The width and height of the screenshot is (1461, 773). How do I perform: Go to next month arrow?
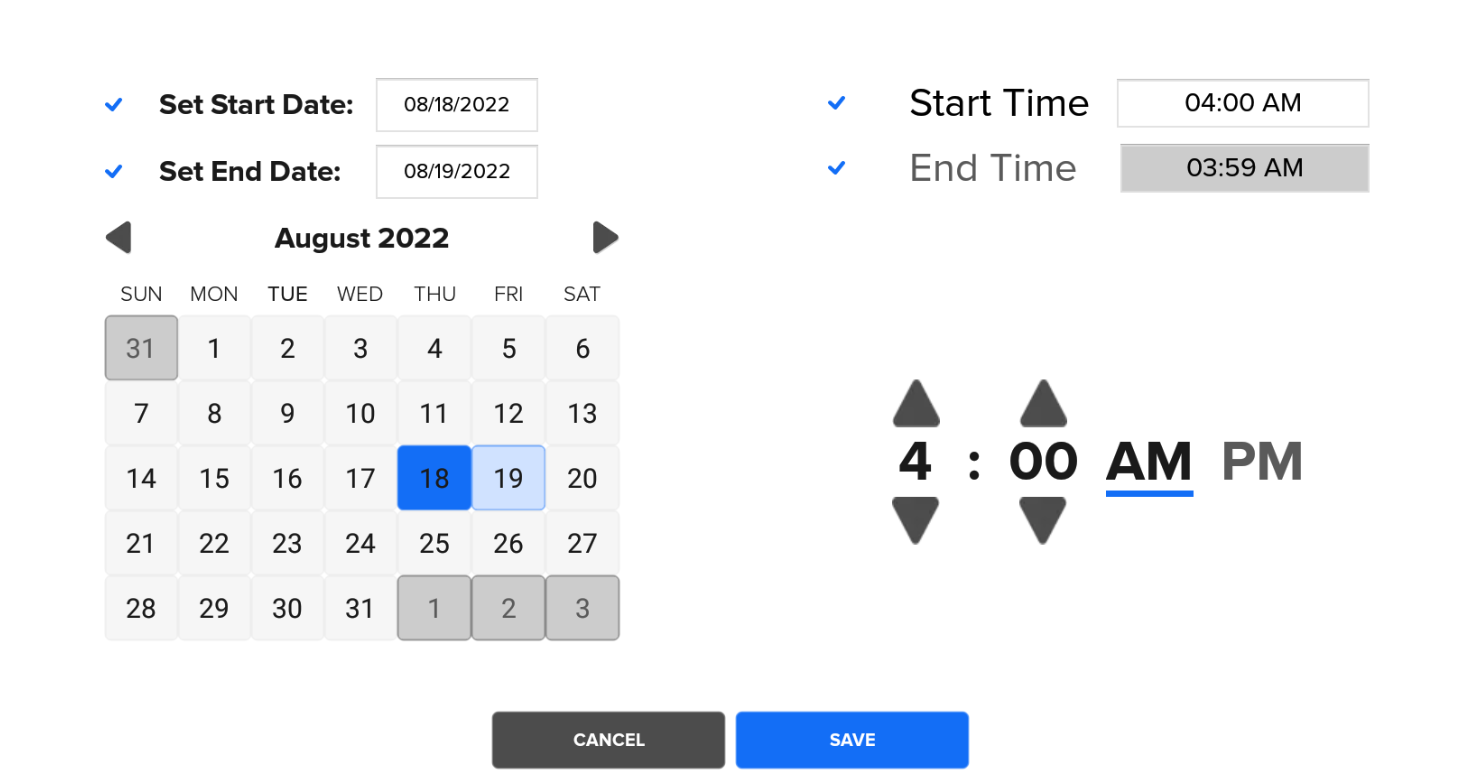click(x=605, y=238)
